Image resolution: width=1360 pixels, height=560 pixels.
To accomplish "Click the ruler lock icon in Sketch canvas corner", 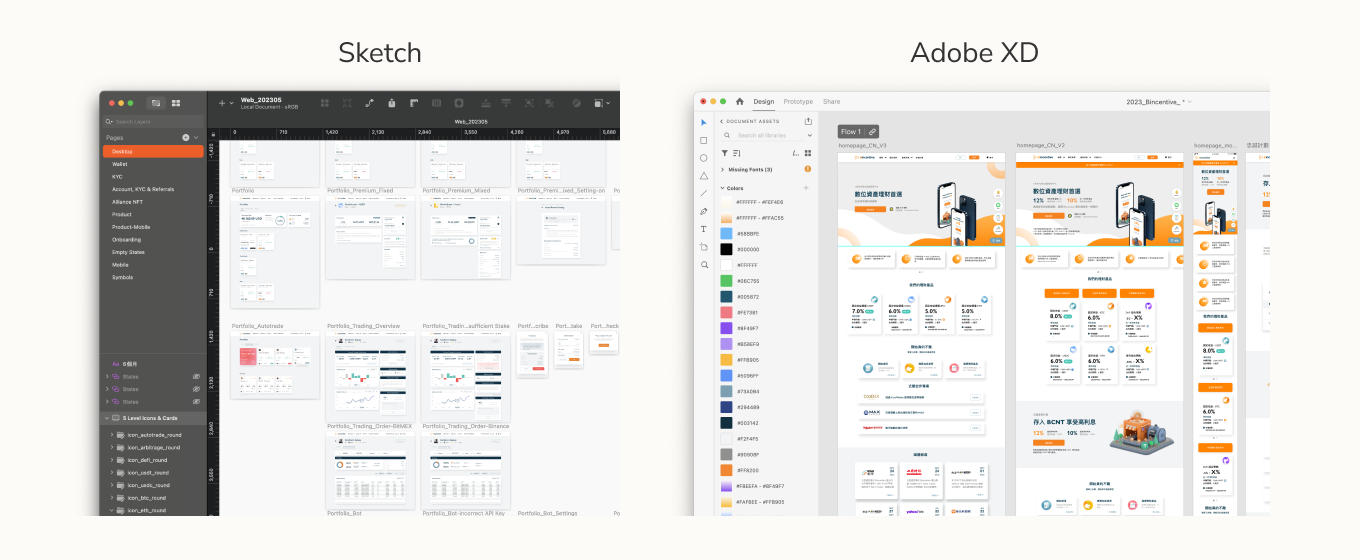I will pos(213,132).
